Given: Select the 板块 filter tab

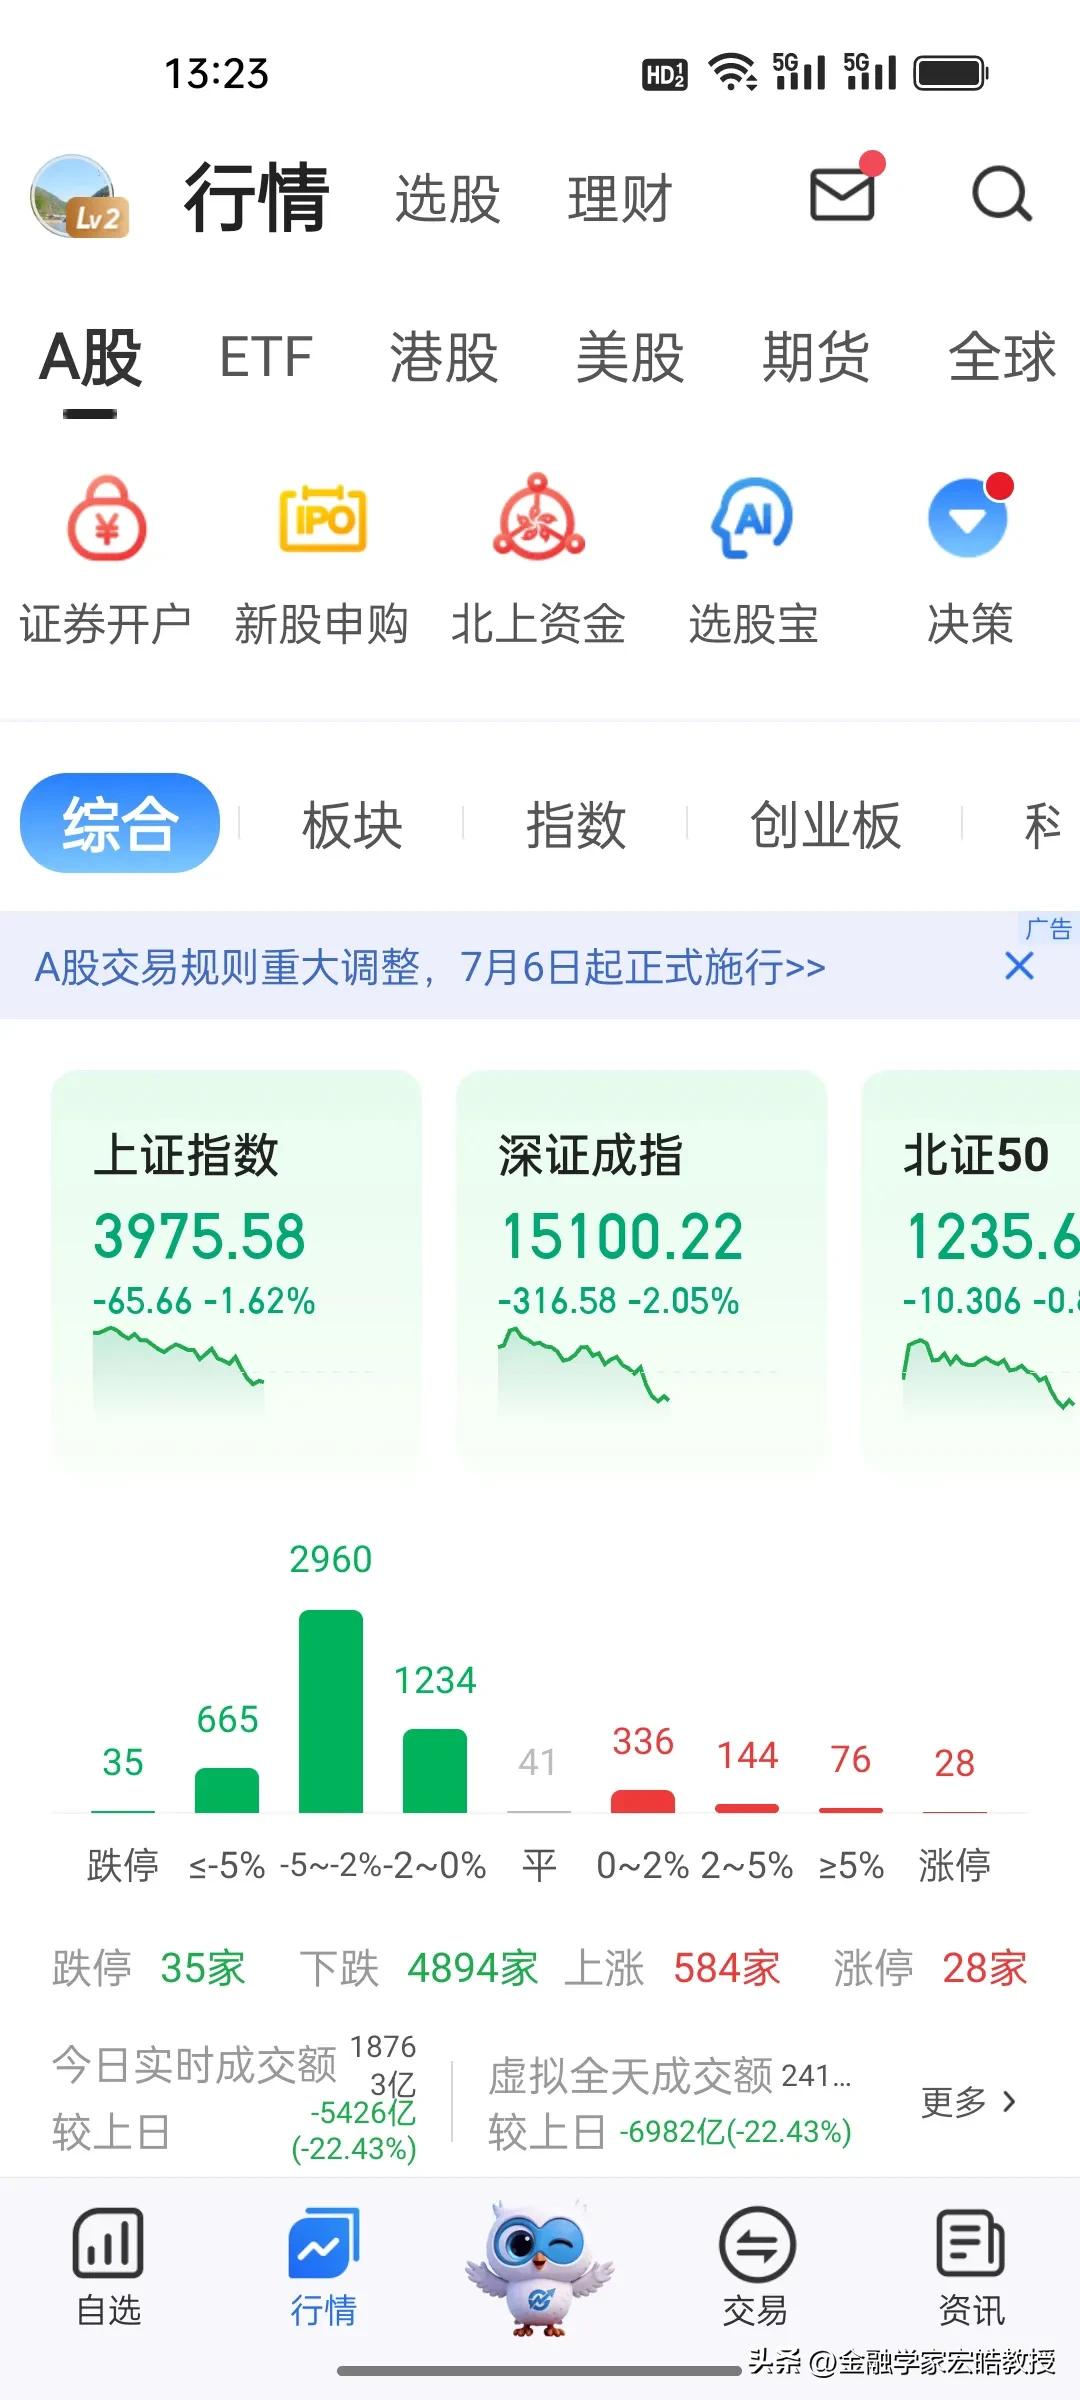Looking at the screenshot, I should pyautogui.click(x=352, y=825).
